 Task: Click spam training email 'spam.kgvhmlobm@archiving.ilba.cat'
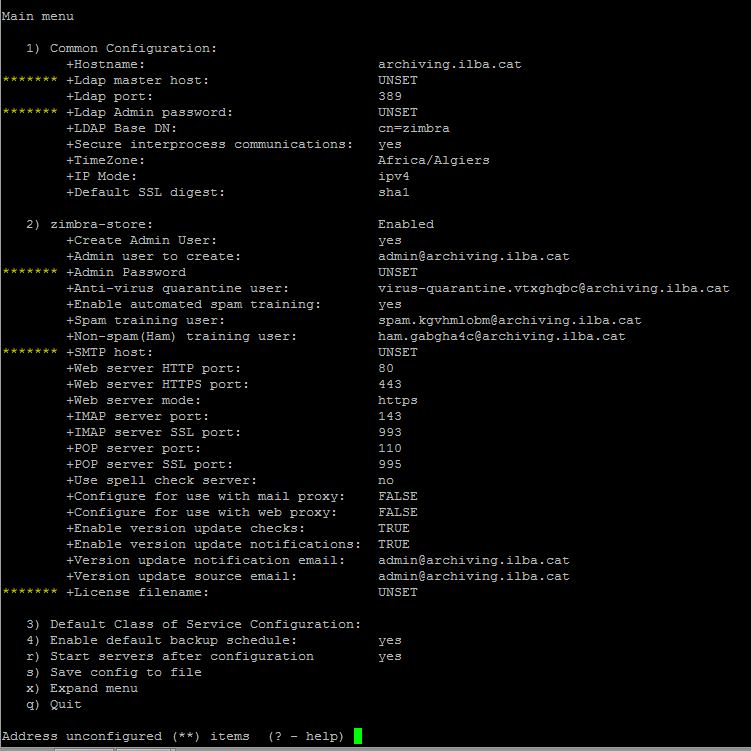pyautogui.click(x=509, y=320)
